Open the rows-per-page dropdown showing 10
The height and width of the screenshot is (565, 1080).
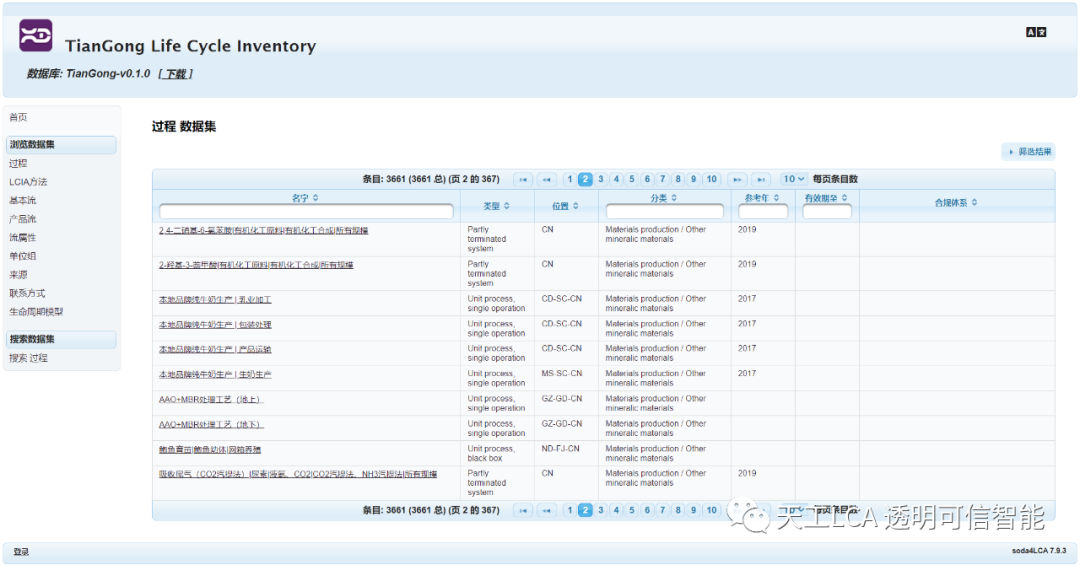(793, 179)
